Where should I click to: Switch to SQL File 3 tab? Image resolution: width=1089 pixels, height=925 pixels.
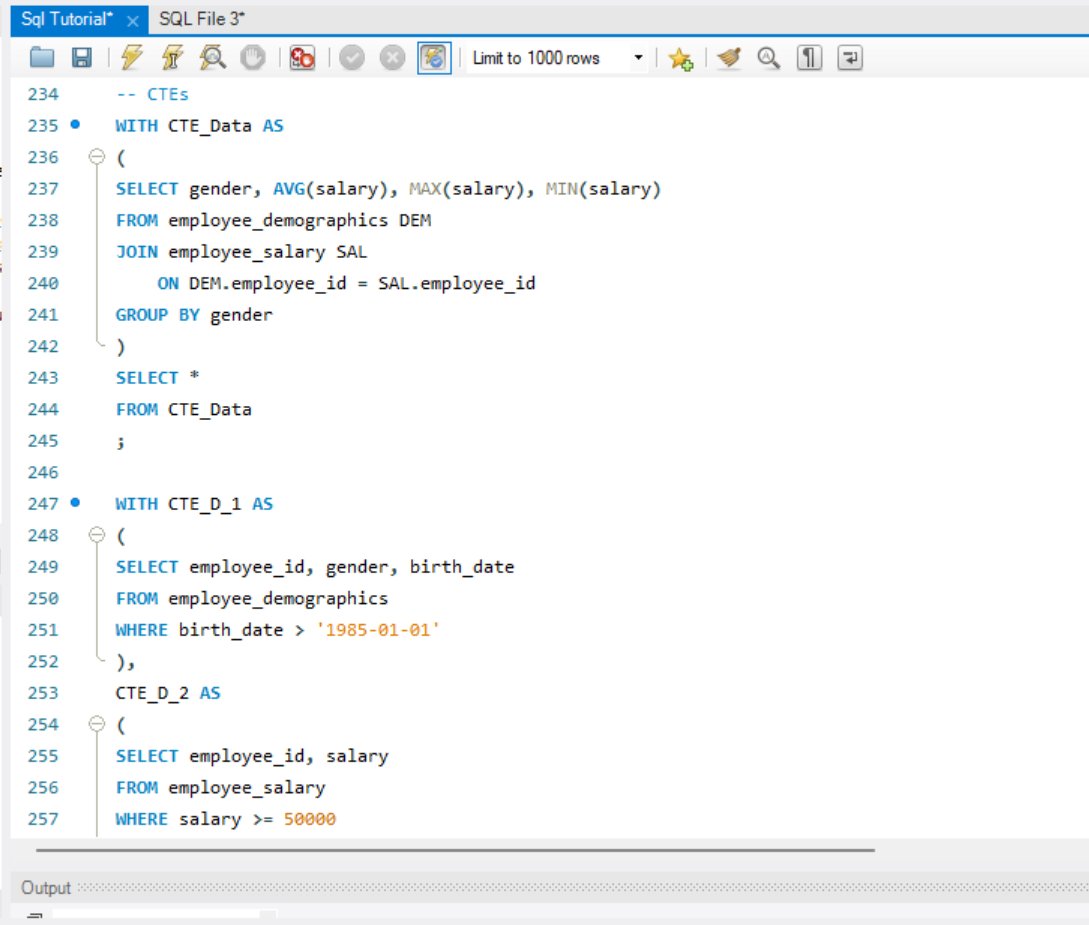coord(202,19)
